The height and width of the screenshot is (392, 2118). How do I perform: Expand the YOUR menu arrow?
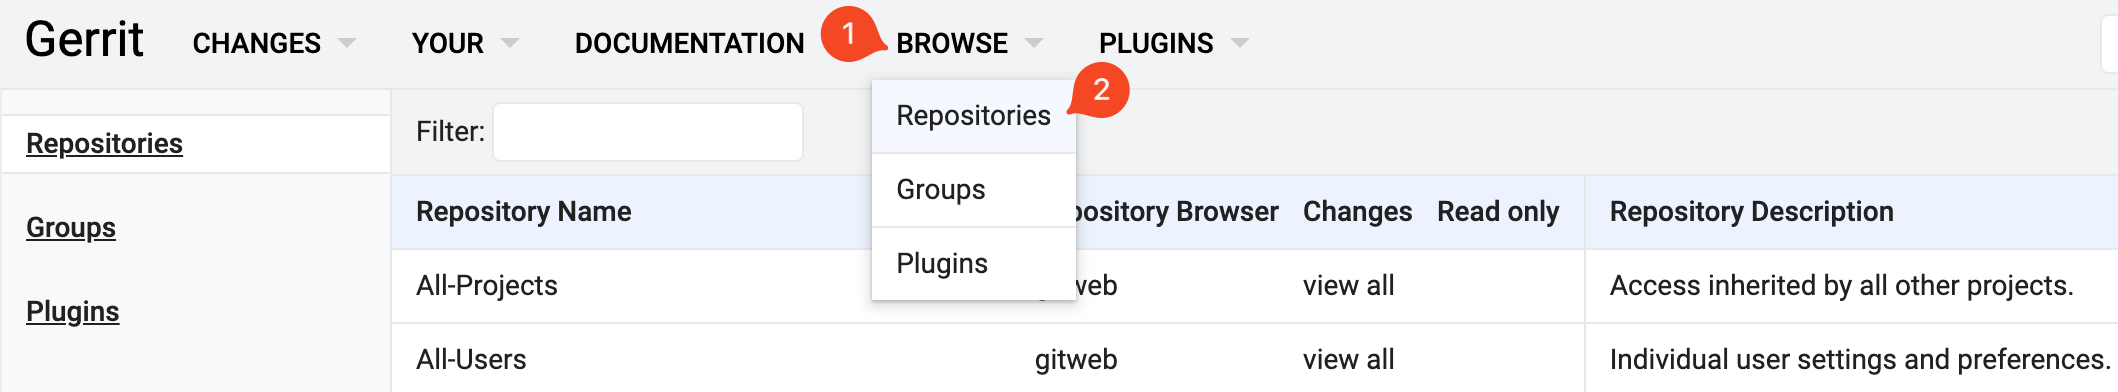[x=510, y=43]
